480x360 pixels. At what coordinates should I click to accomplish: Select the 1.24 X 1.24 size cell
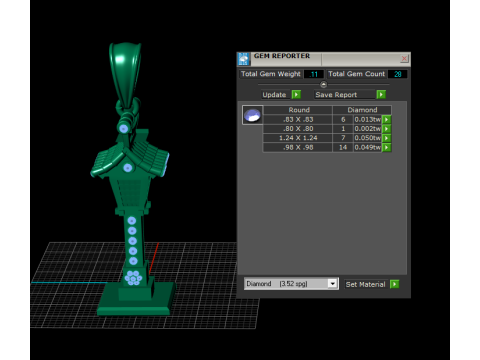(x=298, y=138)
